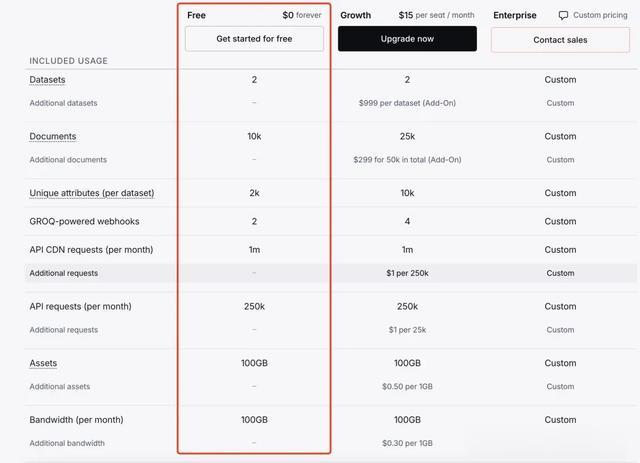The height and width of the screenshot is (463, 640).
Task: Select the Enterprise plan heading
Action: pos(515,15)
